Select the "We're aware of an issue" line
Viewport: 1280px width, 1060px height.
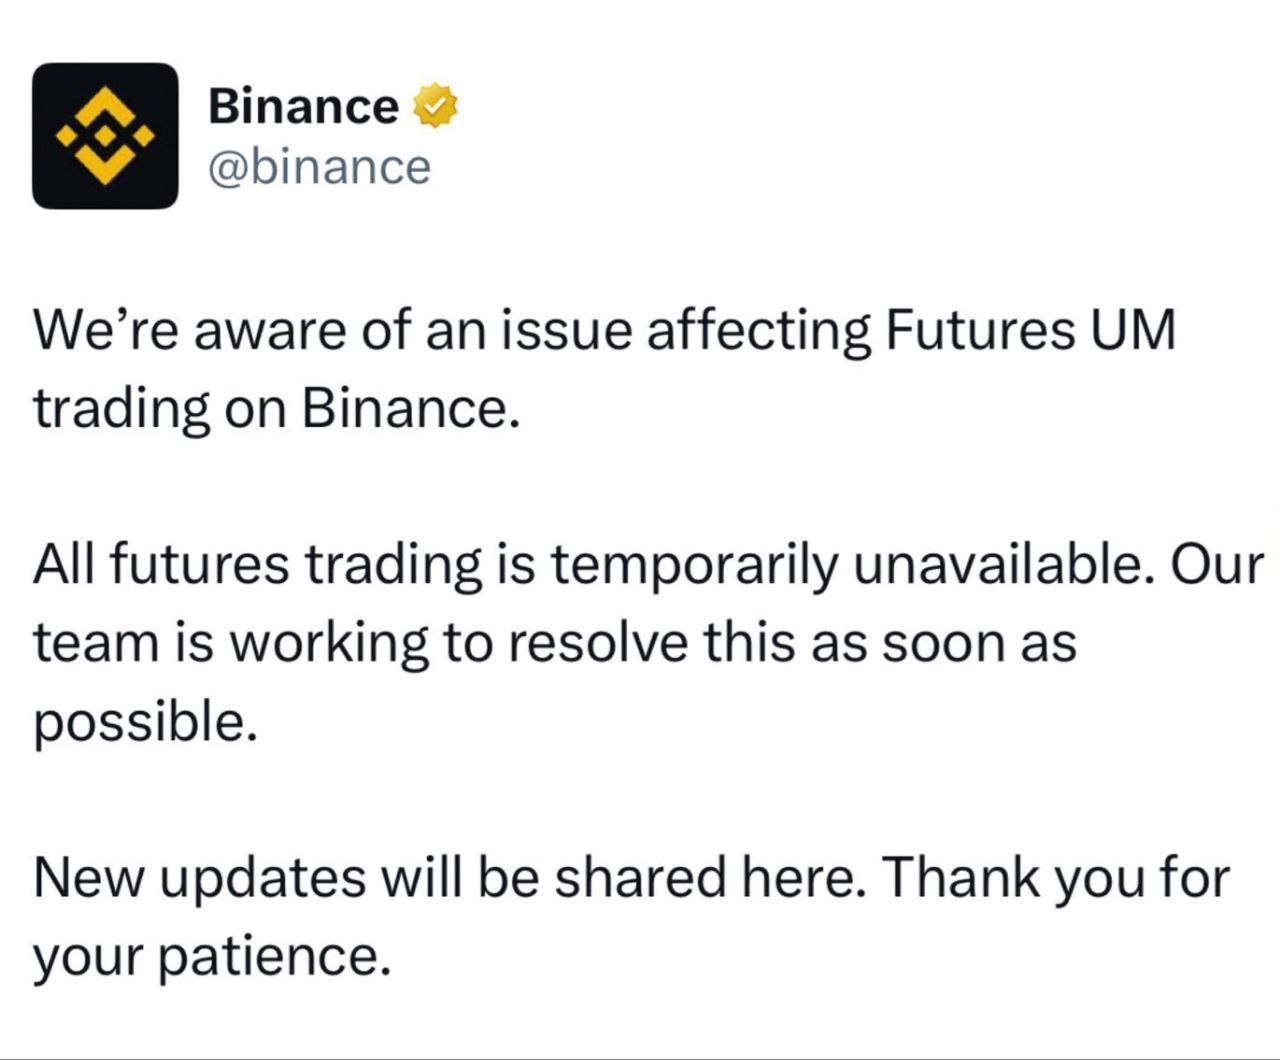604,330
